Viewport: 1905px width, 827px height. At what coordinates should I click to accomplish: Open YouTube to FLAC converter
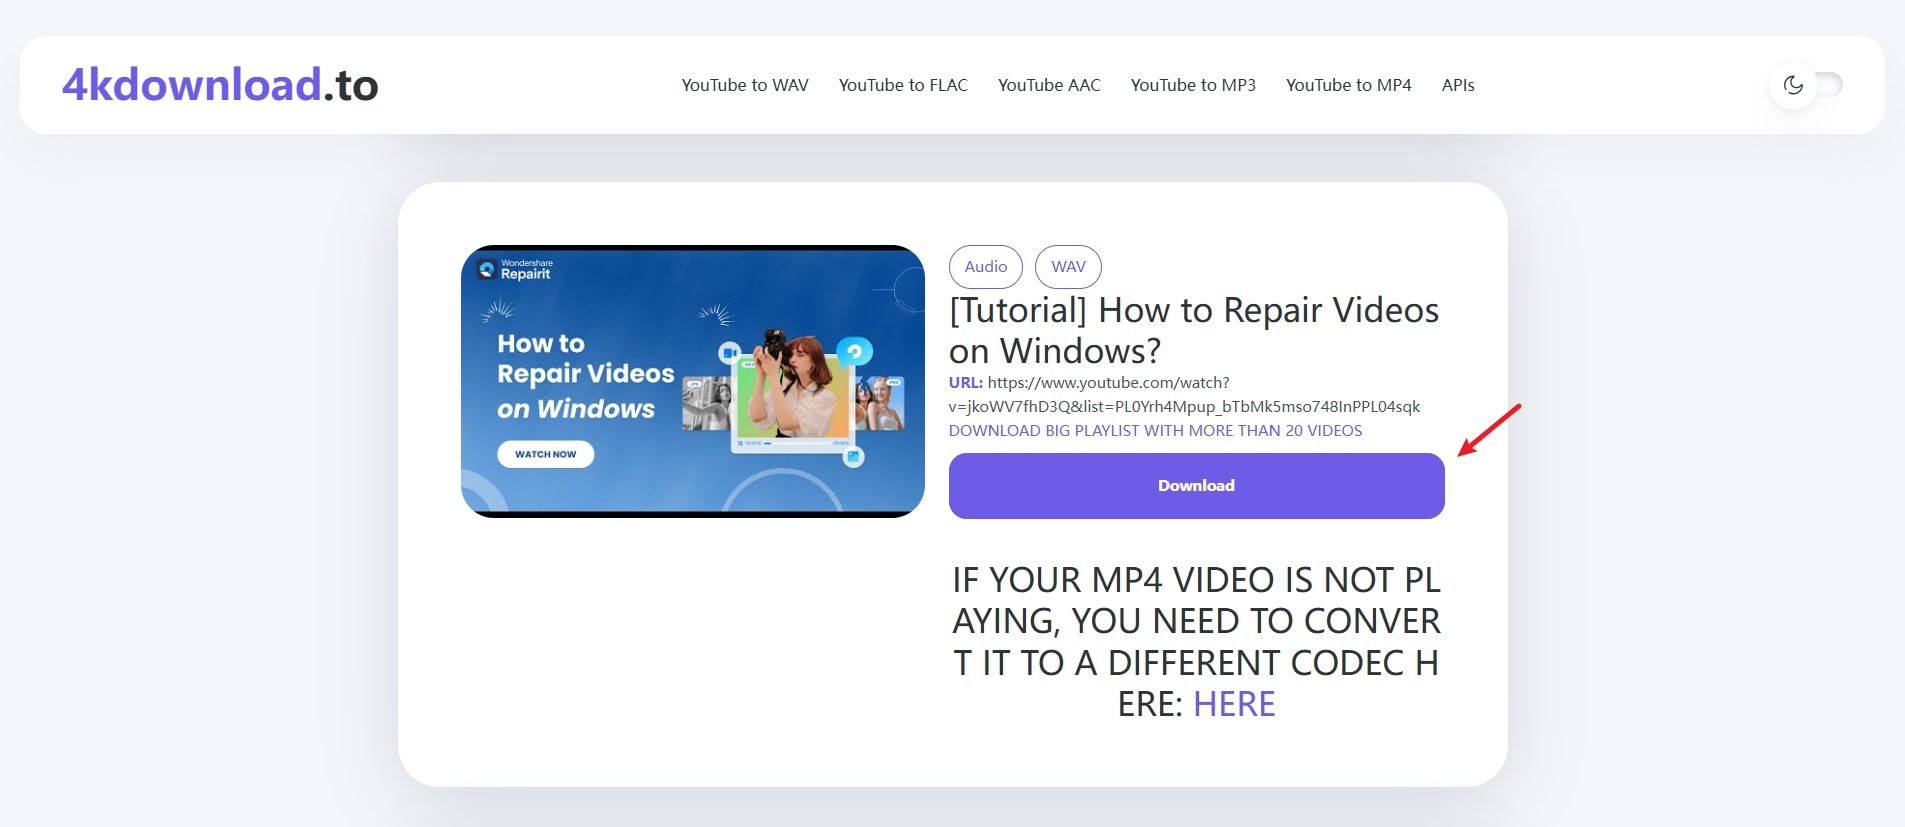click(x=903, y=85)
